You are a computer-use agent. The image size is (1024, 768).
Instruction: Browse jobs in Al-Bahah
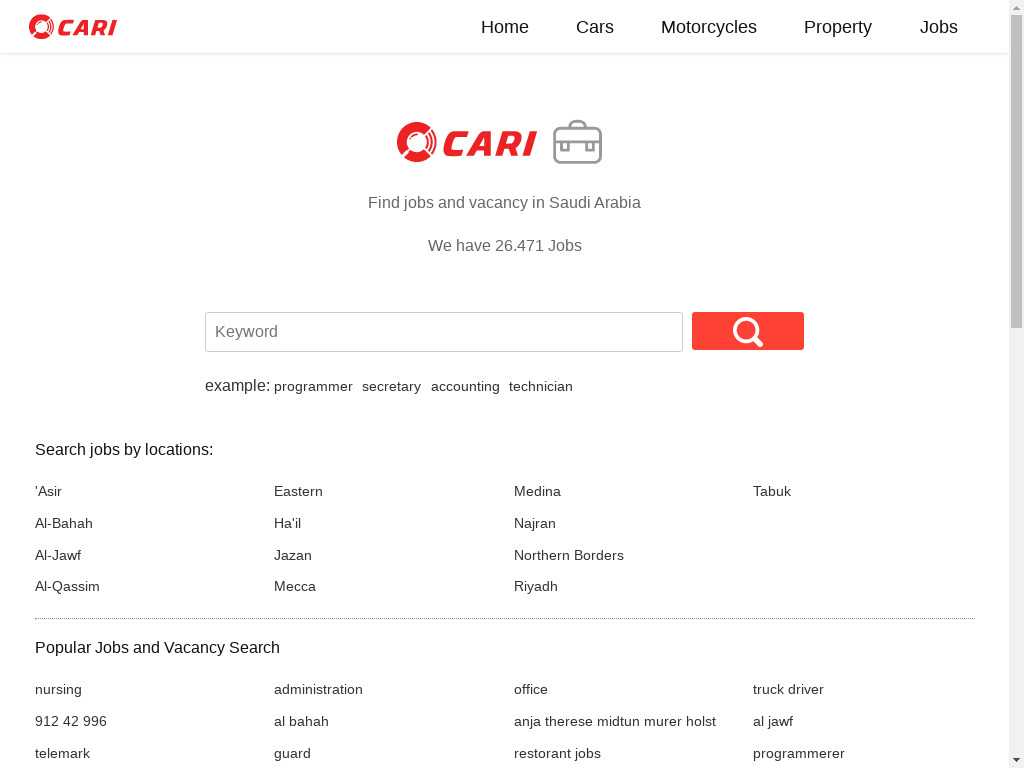pos(64,523)
